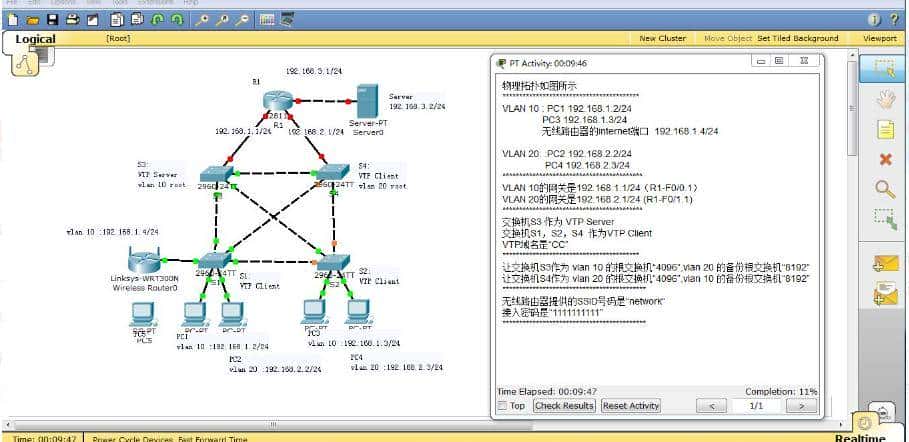Viewport: 909px width, 442px height.
Task: Click the Print icon in toolbar
Action: pos(72,19)
